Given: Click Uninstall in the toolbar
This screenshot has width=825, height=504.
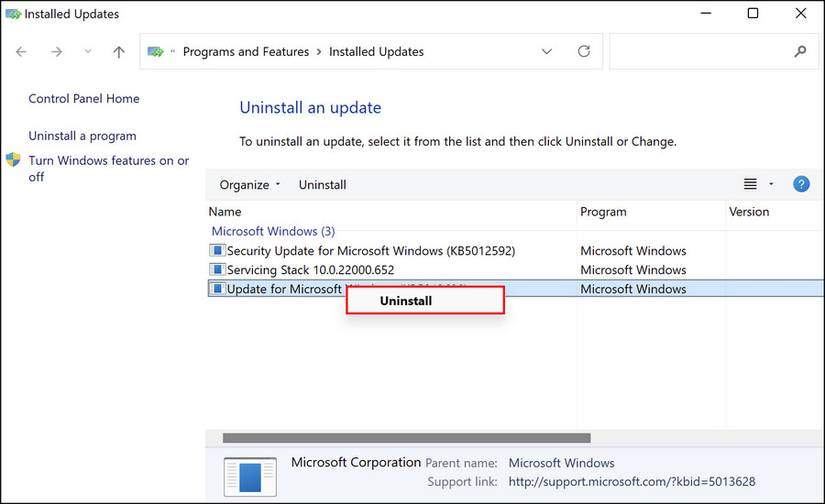Looking at the screenshot, I should 322,185.
